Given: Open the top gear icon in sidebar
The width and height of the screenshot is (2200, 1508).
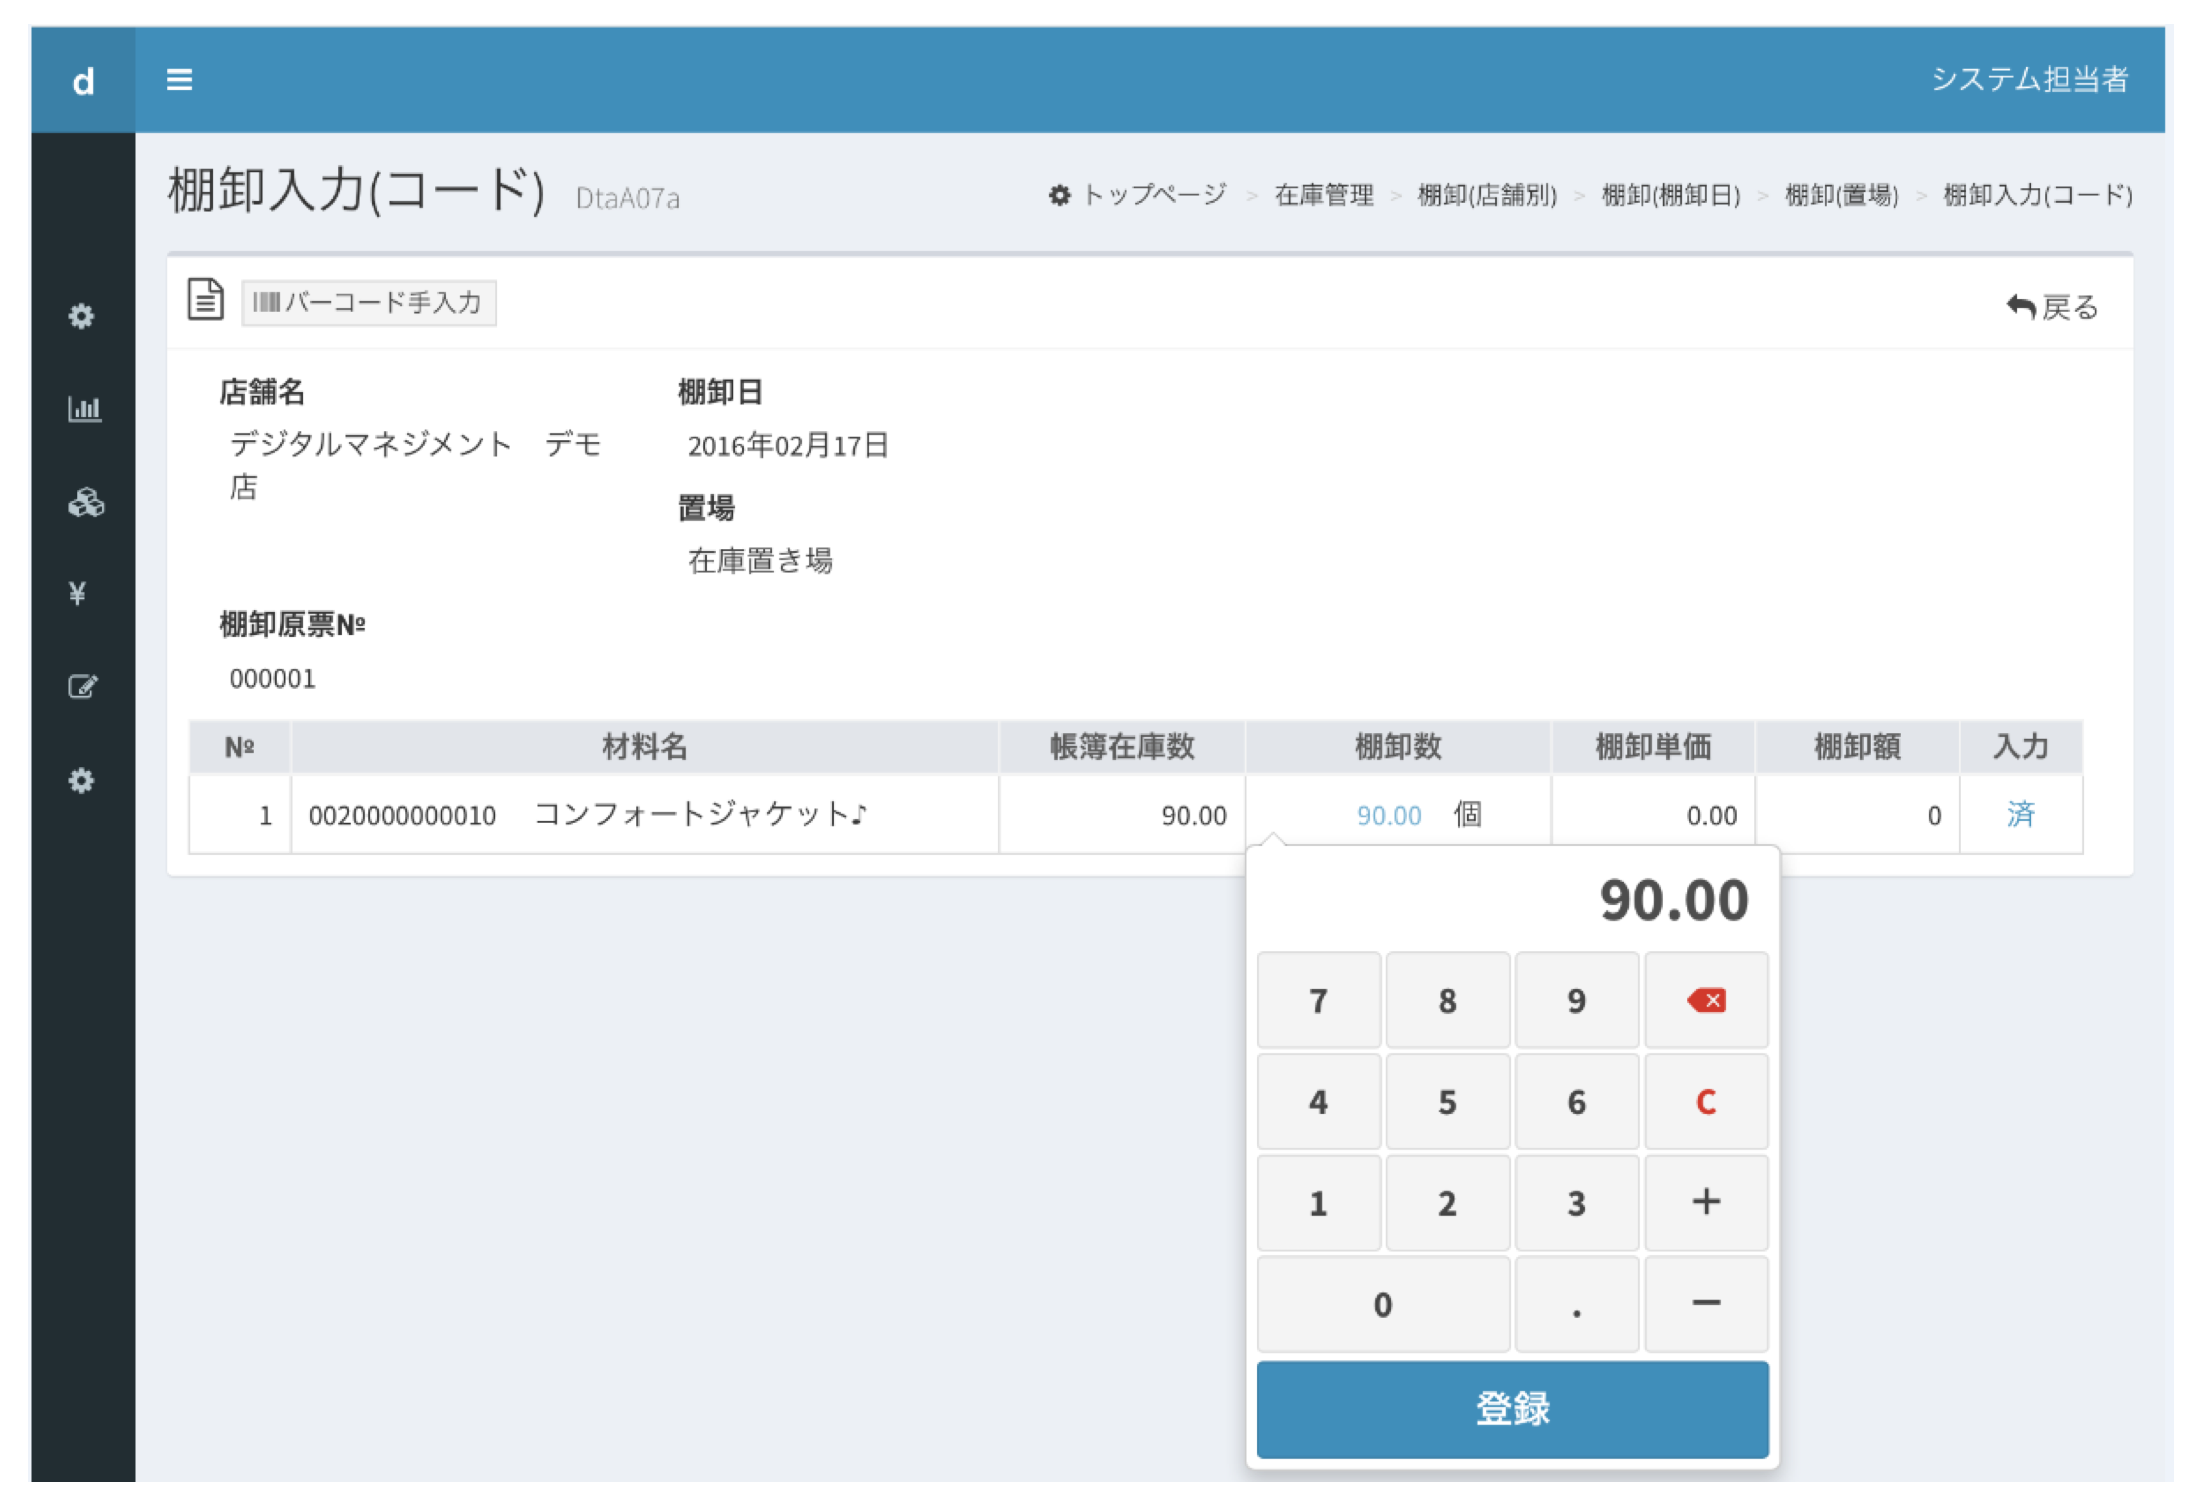Looking at the screenshot, I should [x=82, y=316].
